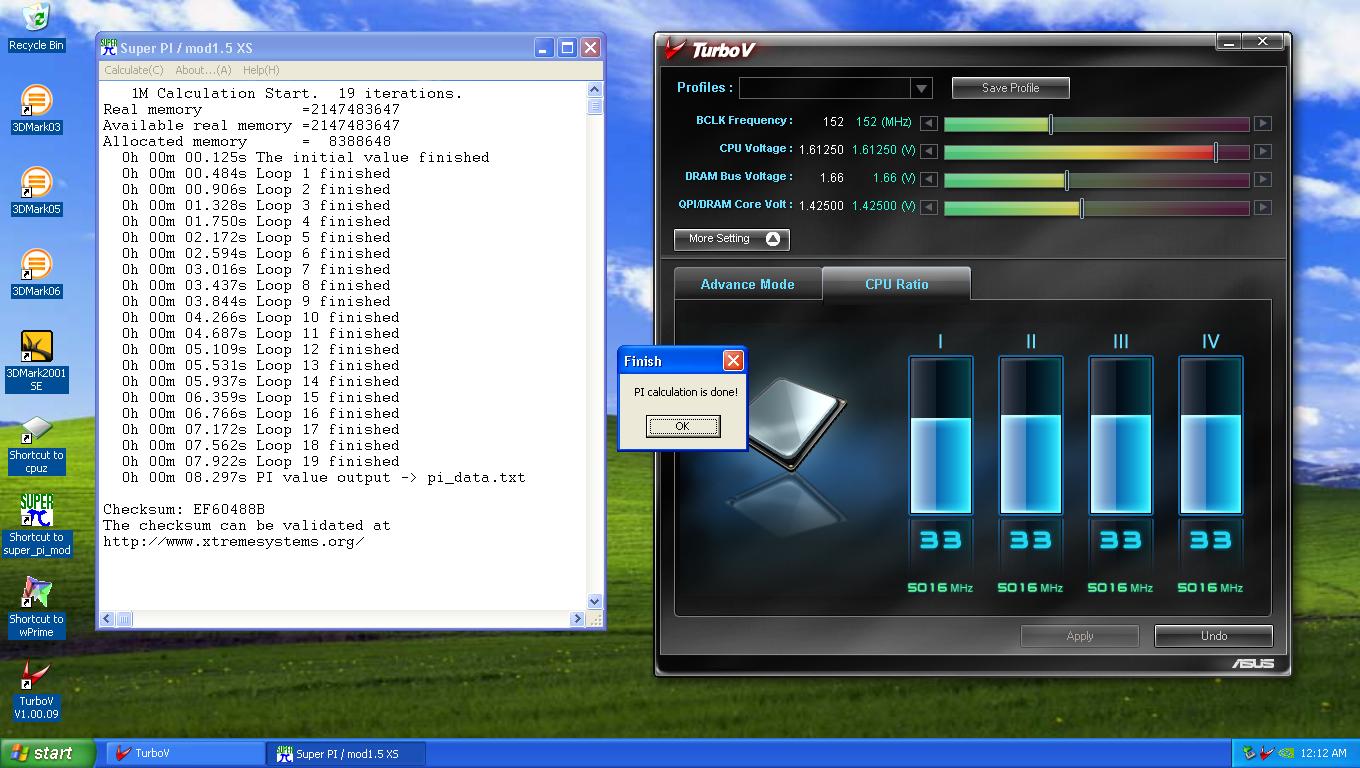Select the 3DMark05 desktop shortcut
1360x768 pixels.
[36, 191]
